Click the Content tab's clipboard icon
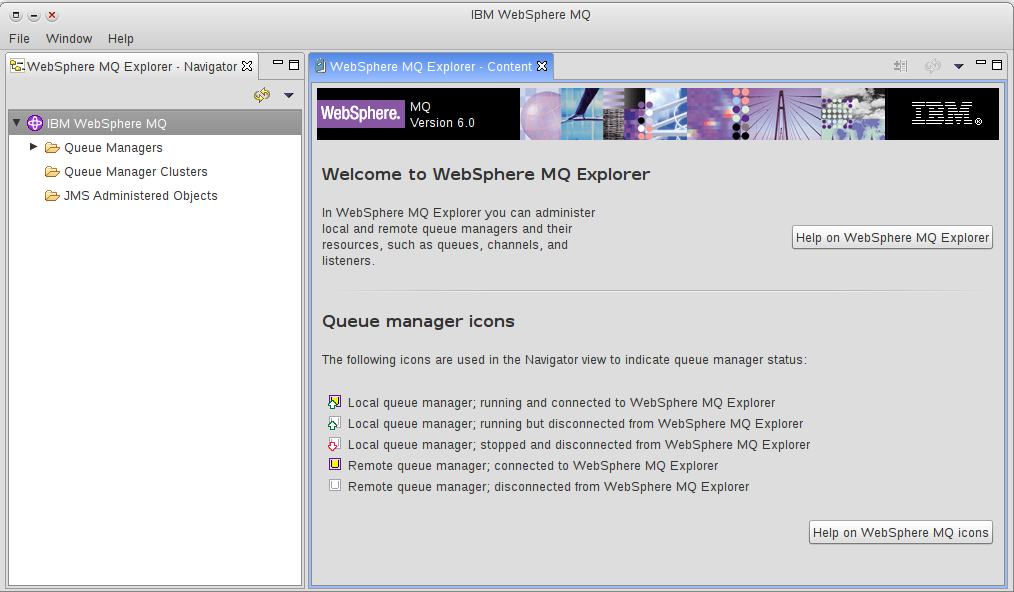This screenshot has width=1014, height=592. [320, 66]
